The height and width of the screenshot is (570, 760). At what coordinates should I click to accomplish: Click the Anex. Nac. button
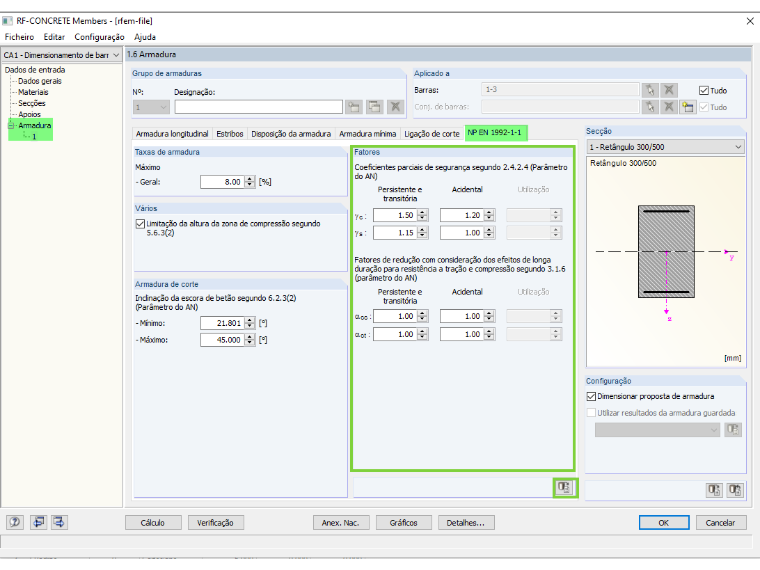341,522
